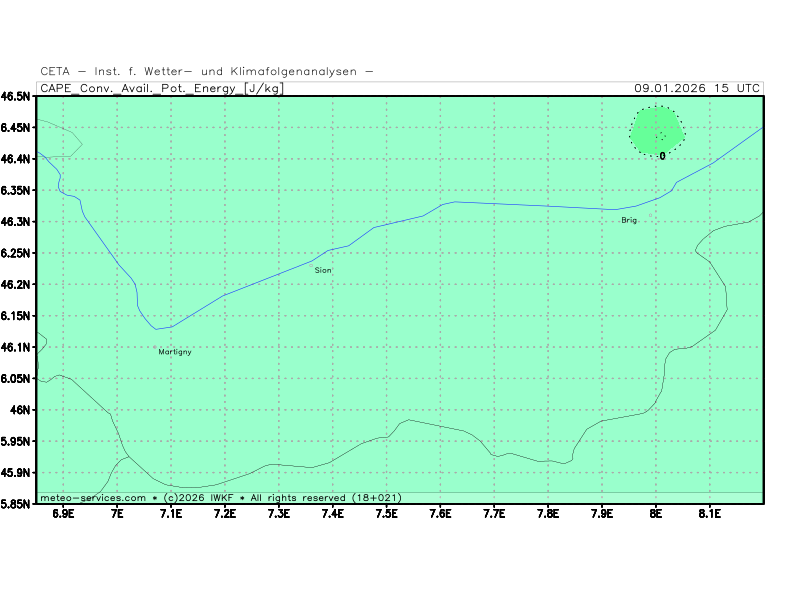Screen dimensions: 800x600
Task: Click the 8.1E longitude label
Action: pyautogui.click(x=710, y=514)
